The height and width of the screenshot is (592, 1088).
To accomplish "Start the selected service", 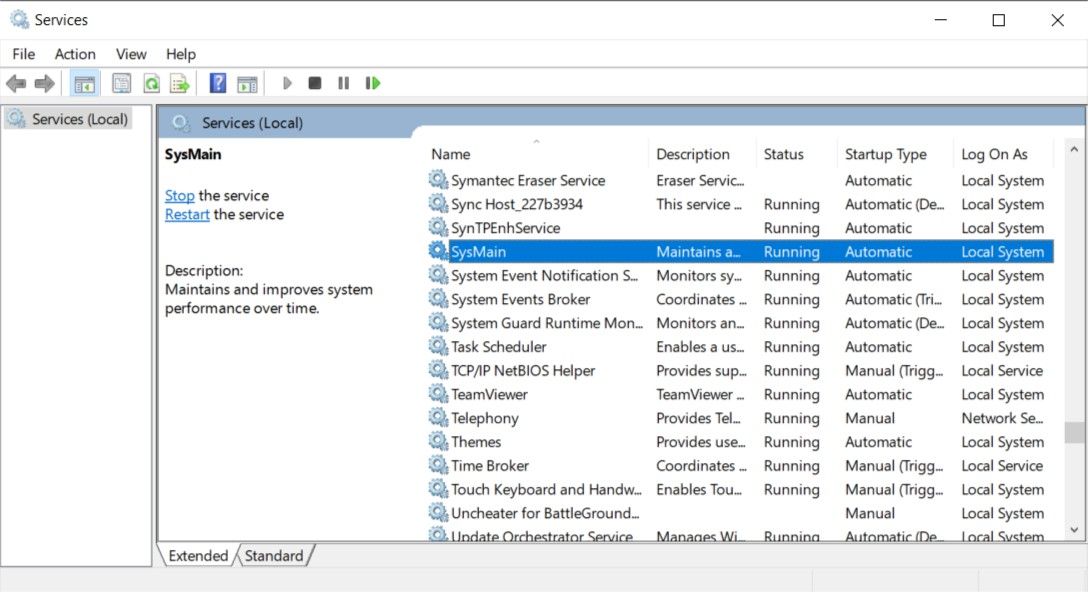I will pos(287,83).
